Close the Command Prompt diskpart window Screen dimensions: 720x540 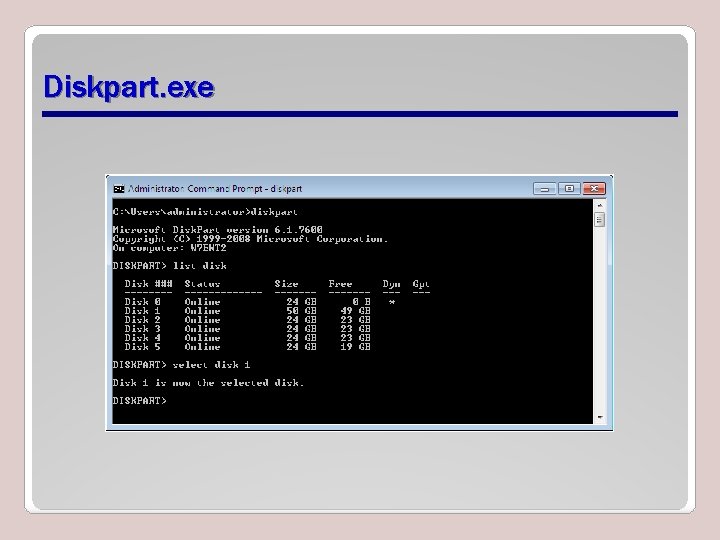click(594, 189)
